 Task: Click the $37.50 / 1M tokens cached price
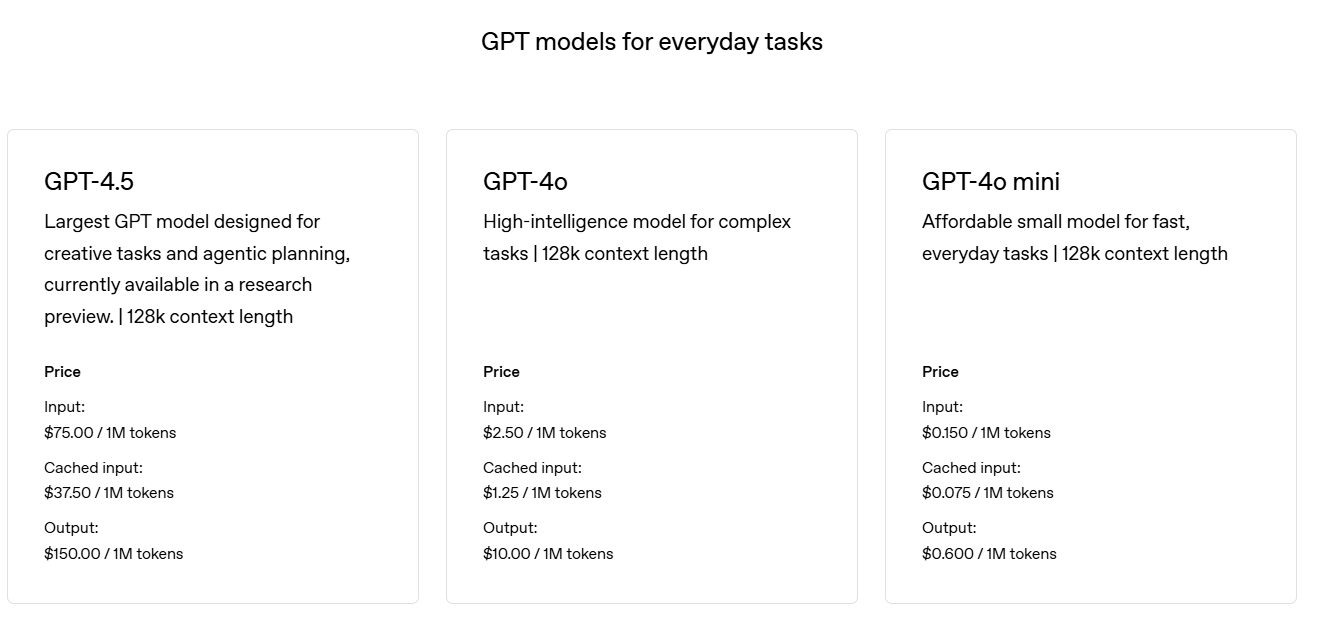click(109, 493)
